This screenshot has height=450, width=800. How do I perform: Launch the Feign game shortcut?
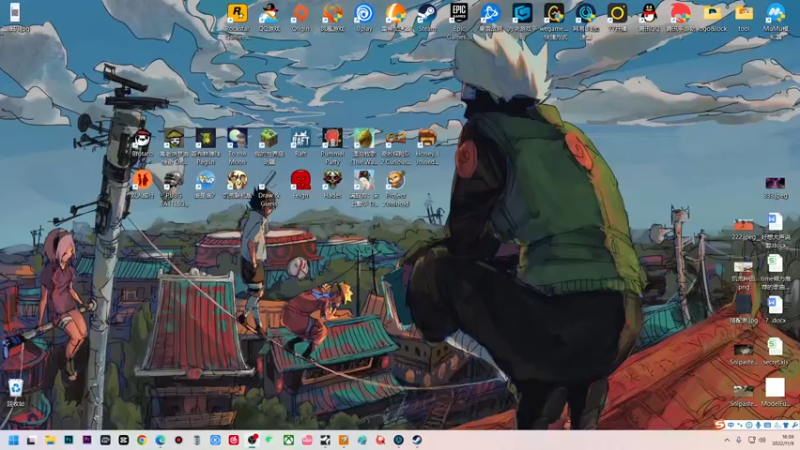301,181
